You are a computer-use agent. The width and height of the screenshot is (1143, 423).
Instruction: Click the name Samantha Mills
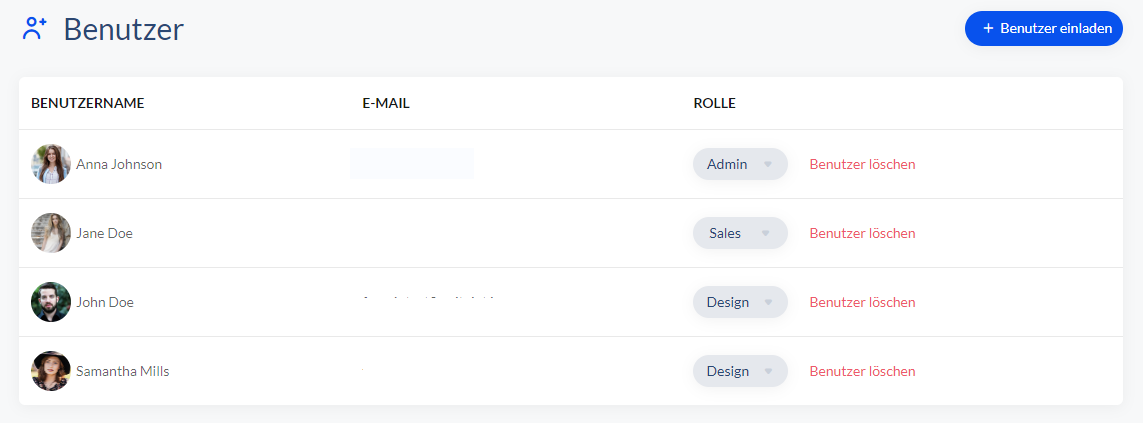click(x=122, y=371)
